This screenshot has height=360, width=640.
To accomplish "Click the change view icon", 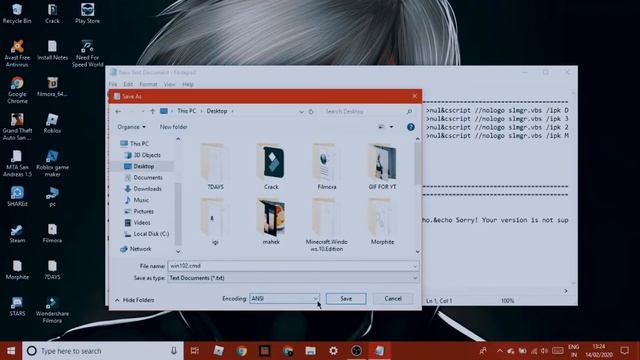I will [x=381, y=127].
